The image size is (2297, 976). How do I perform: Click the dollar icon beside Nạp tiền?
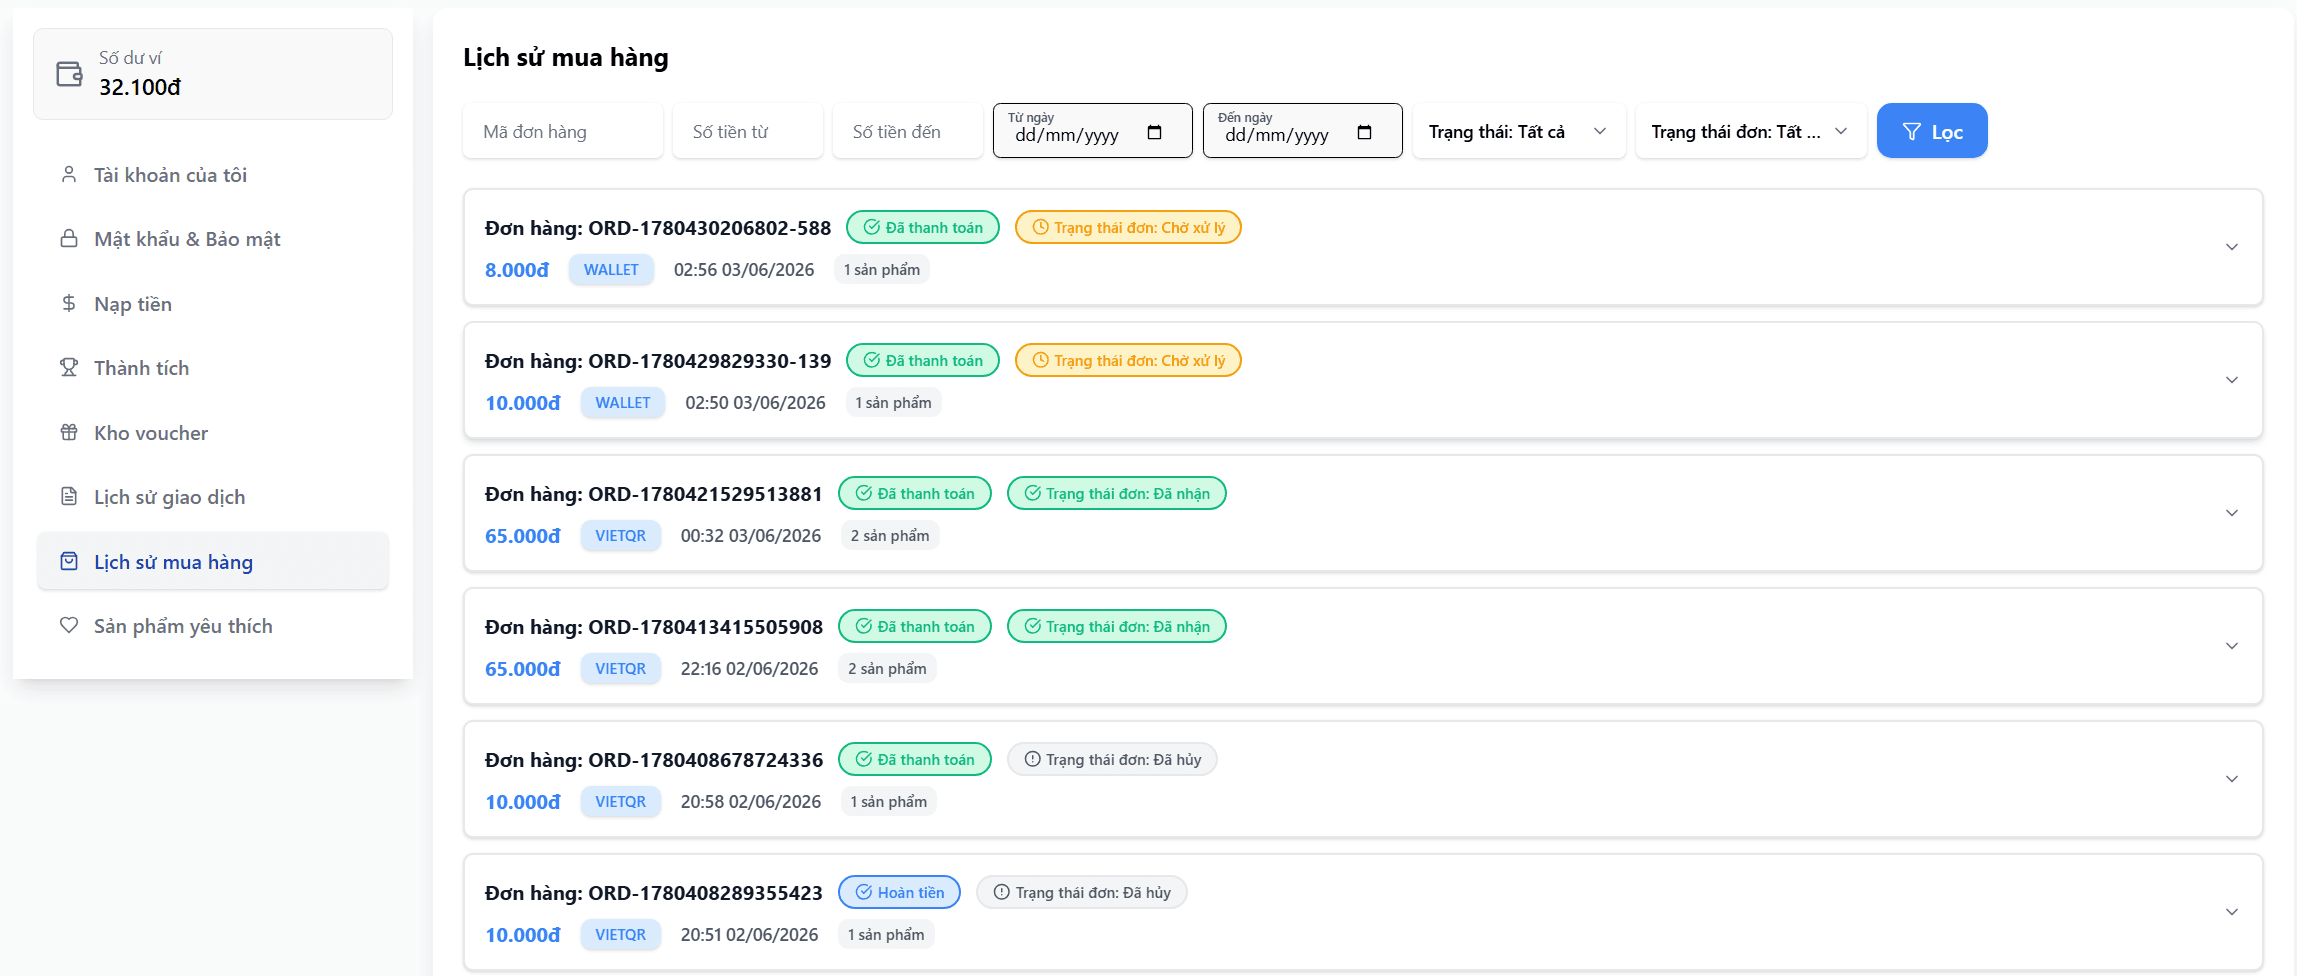[x=69, y=303]
